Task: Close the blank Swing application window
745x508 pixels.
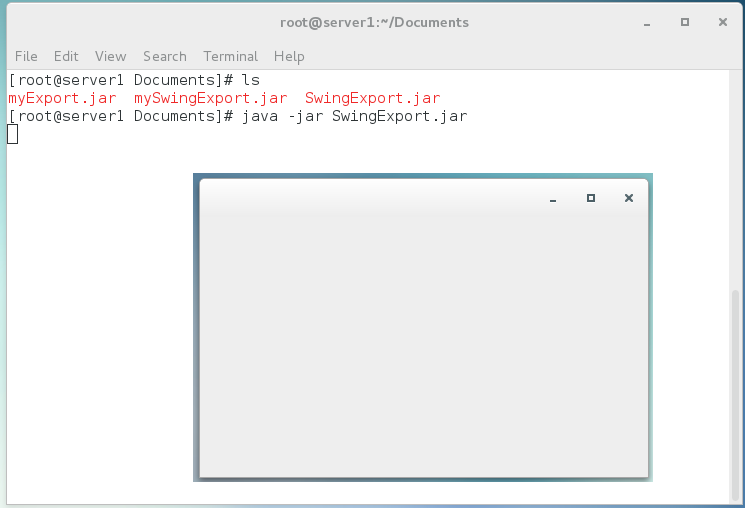Action: point(629,198)
